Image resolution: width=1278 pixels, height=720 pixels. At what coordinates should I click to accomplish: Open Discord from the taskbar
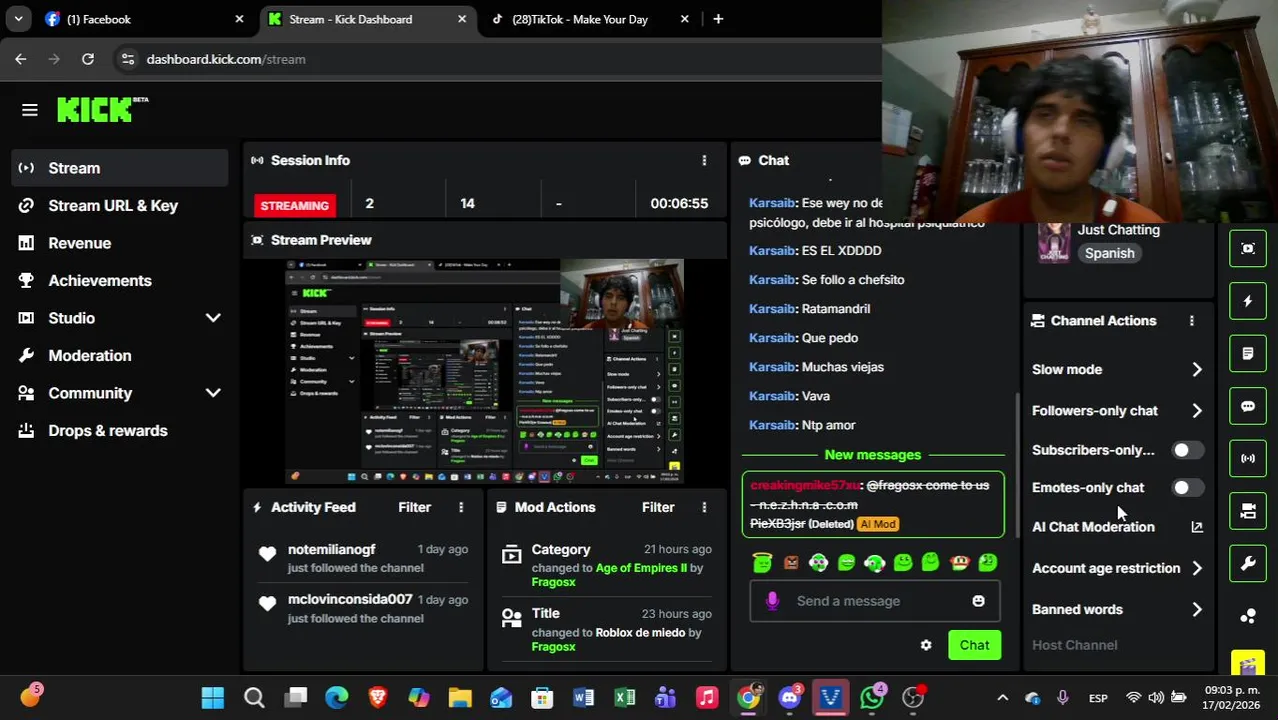(790, 697)
